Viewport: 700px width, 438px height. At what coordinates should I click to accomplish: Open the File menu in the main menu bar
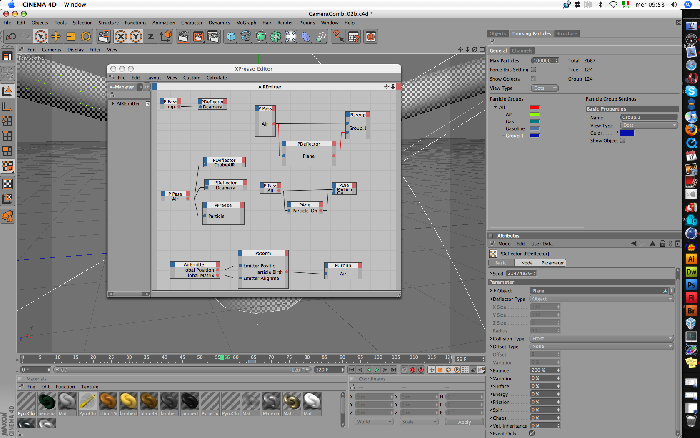[7, 22]
